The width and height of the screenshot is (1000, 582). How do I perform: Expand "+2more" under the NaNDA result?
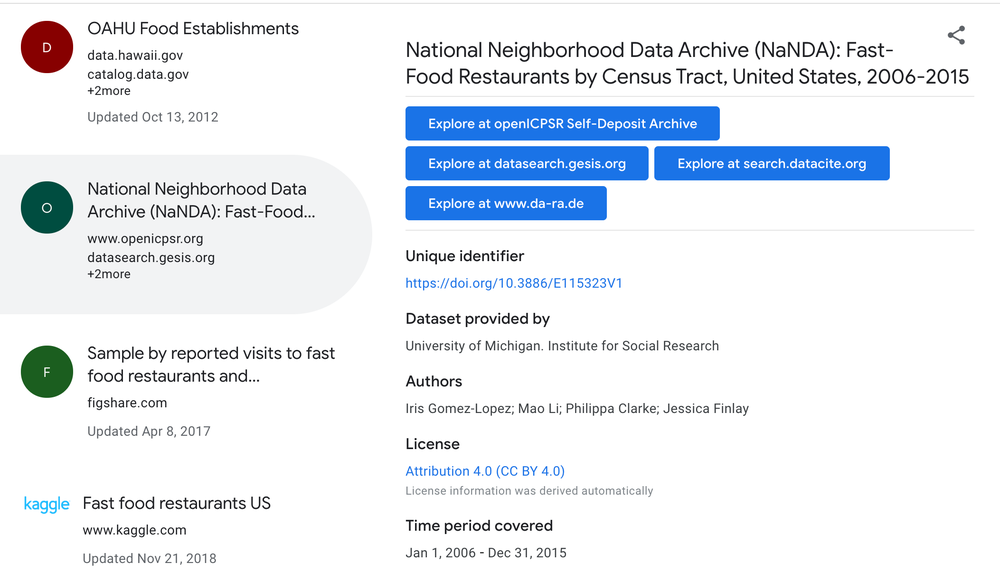point(108,273)
